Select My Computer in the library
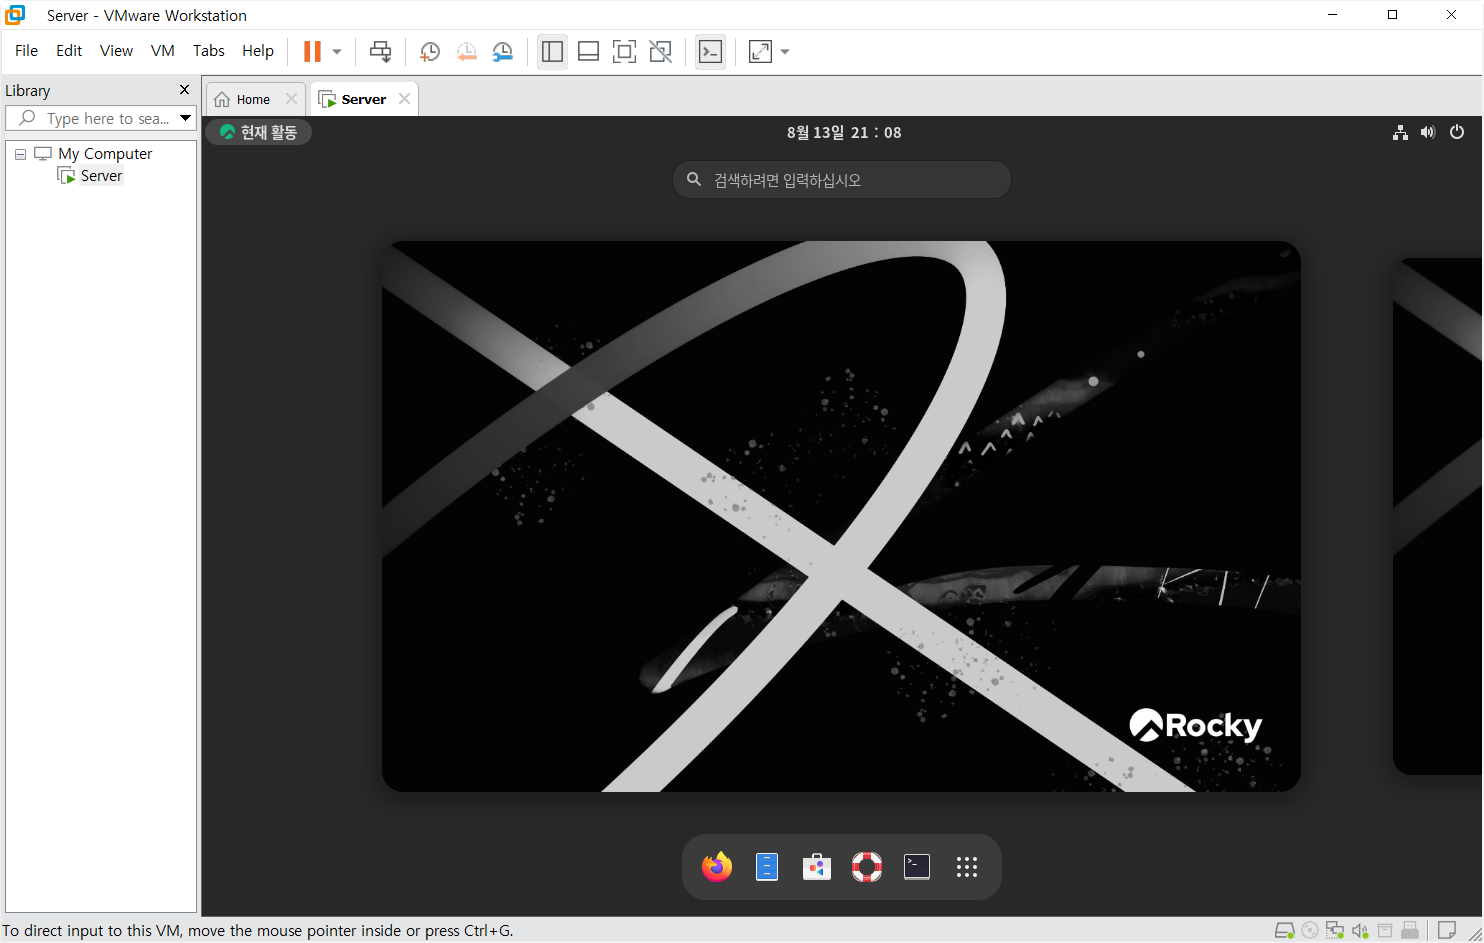Image resolution: width=1484 pixels, height=943 pixels. 105,154
